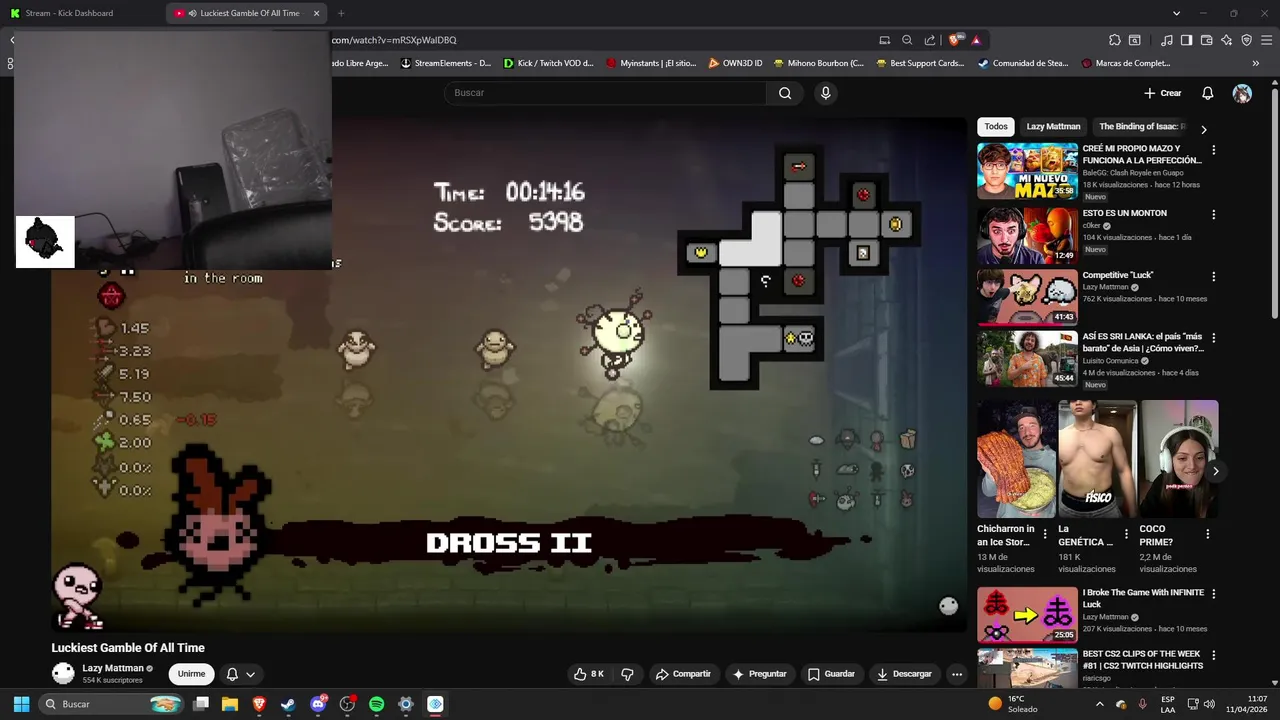Select The Binding of Isaac filter chip
Screen dimensions: 1280x720
coord(1141,127)
